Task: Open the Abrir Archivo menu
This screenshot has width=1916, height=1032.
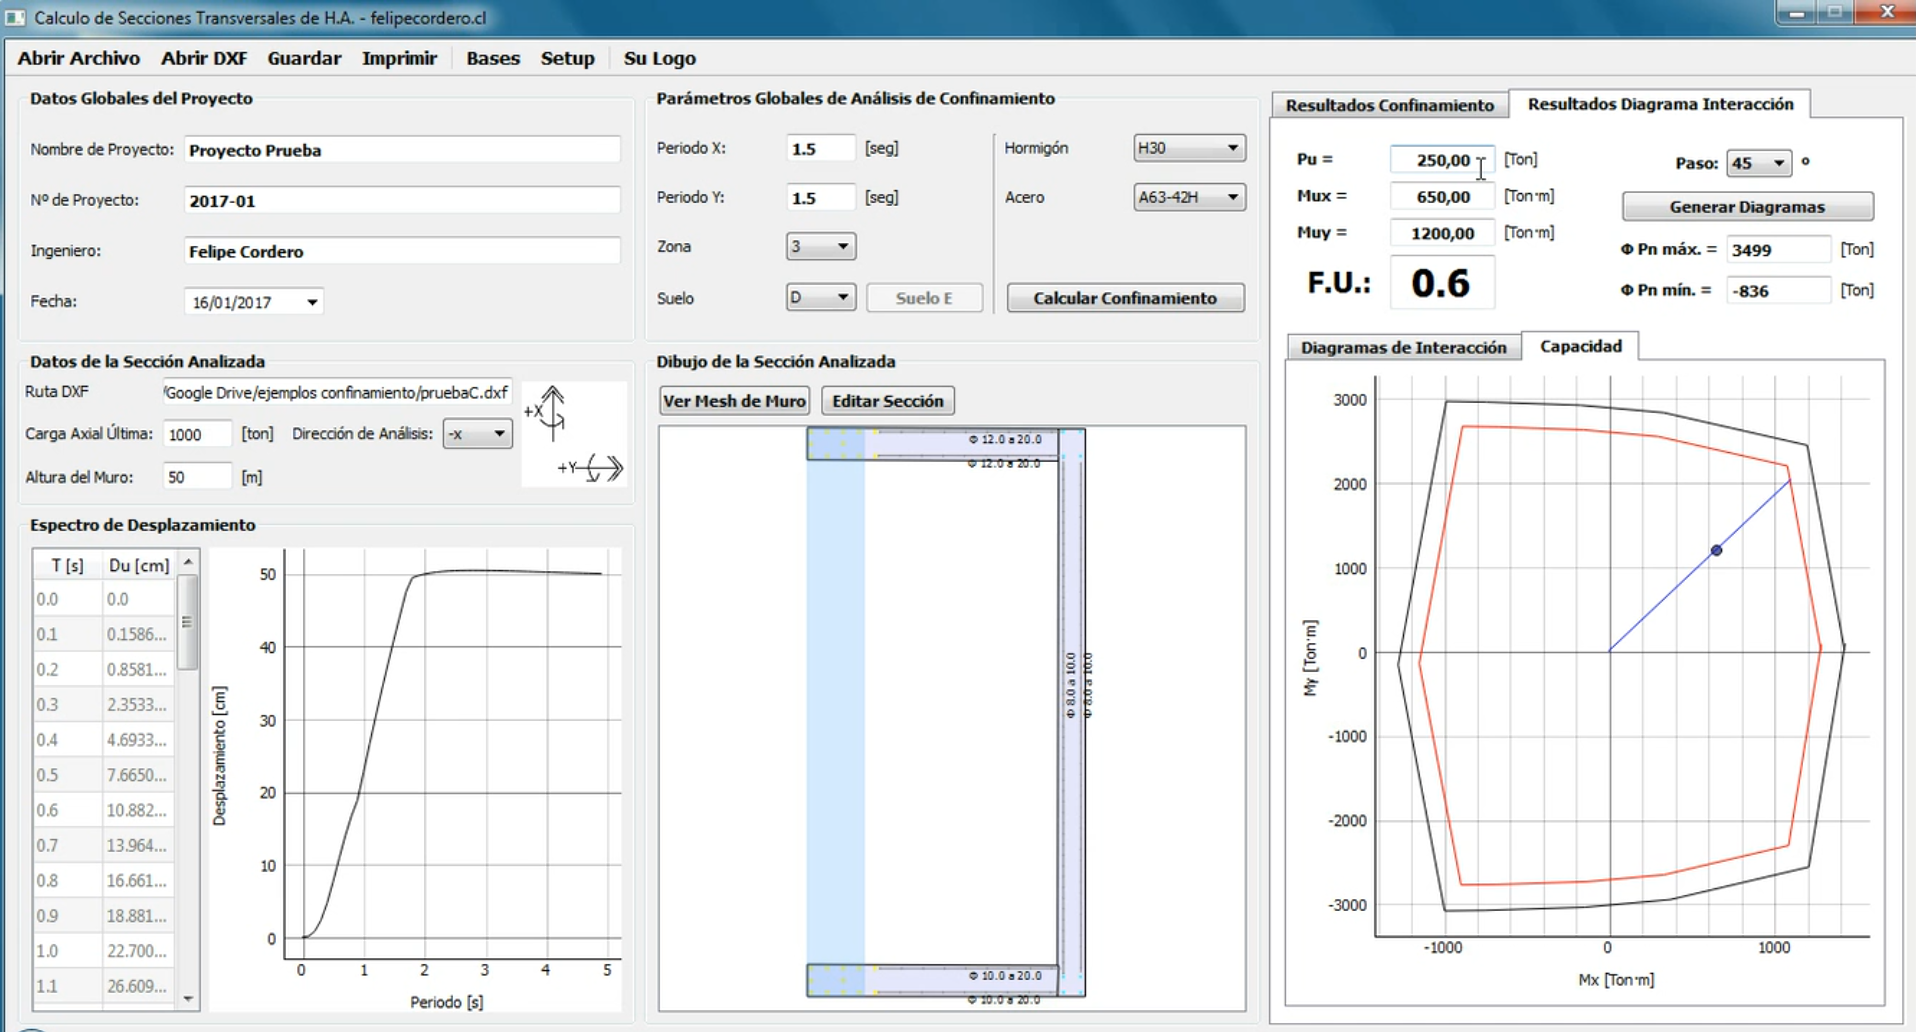Action: tap(78, 58)
